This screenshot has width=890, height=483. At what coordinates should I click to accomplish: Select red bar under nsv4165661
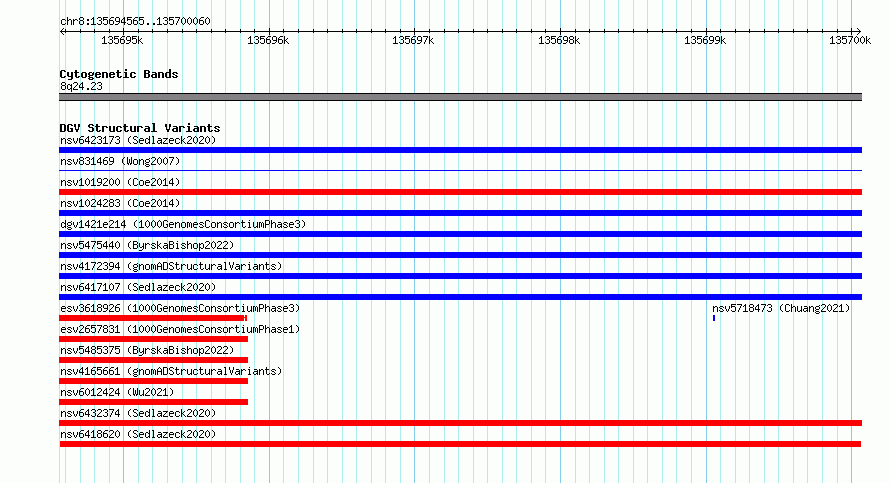click(x=153, y=381)
